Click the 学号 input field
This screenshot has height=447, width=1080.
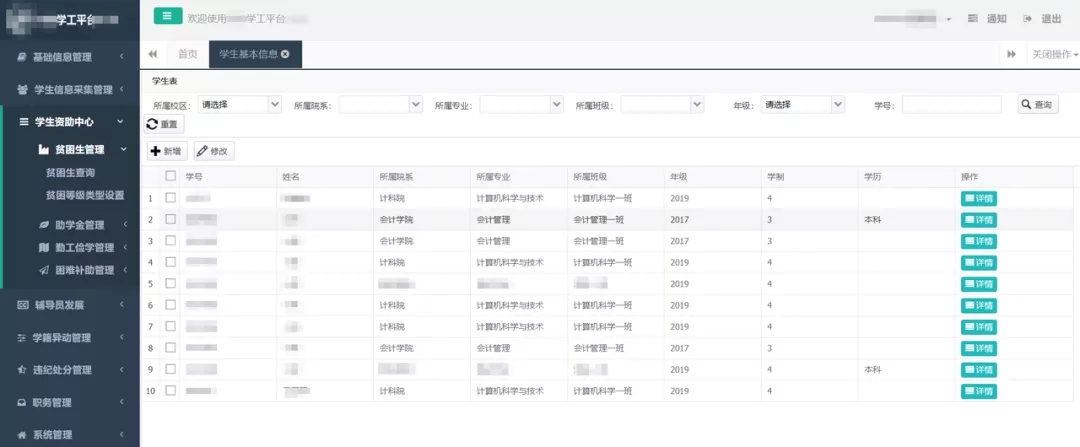951,105
